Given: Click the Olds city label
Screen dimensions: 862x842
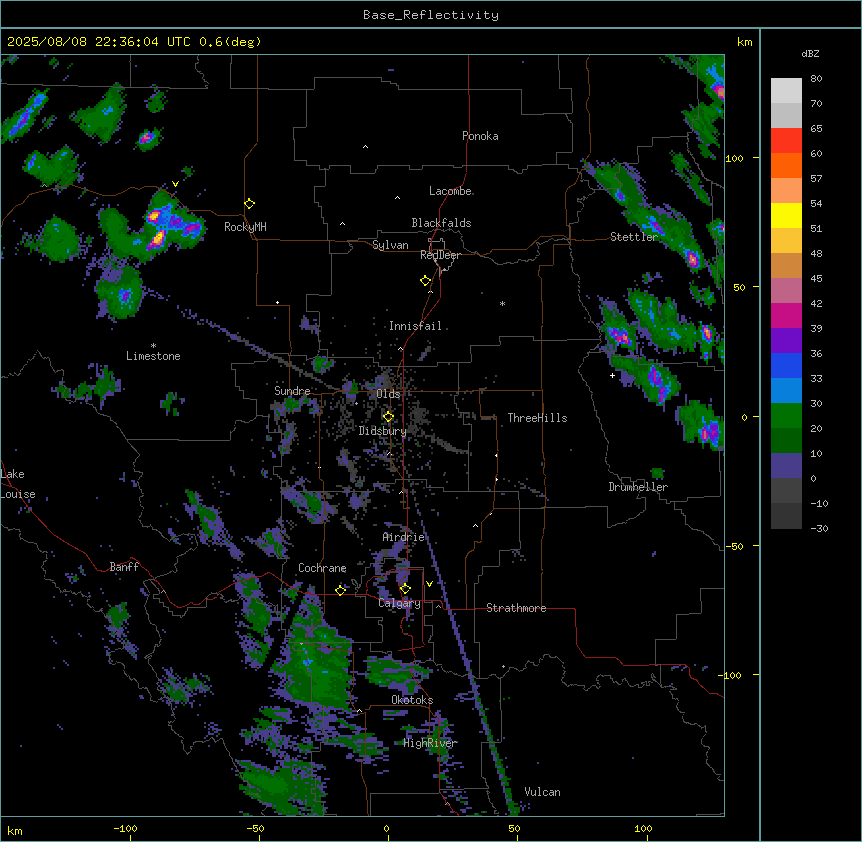Looking at the screenshot, I should pos(388,394).
